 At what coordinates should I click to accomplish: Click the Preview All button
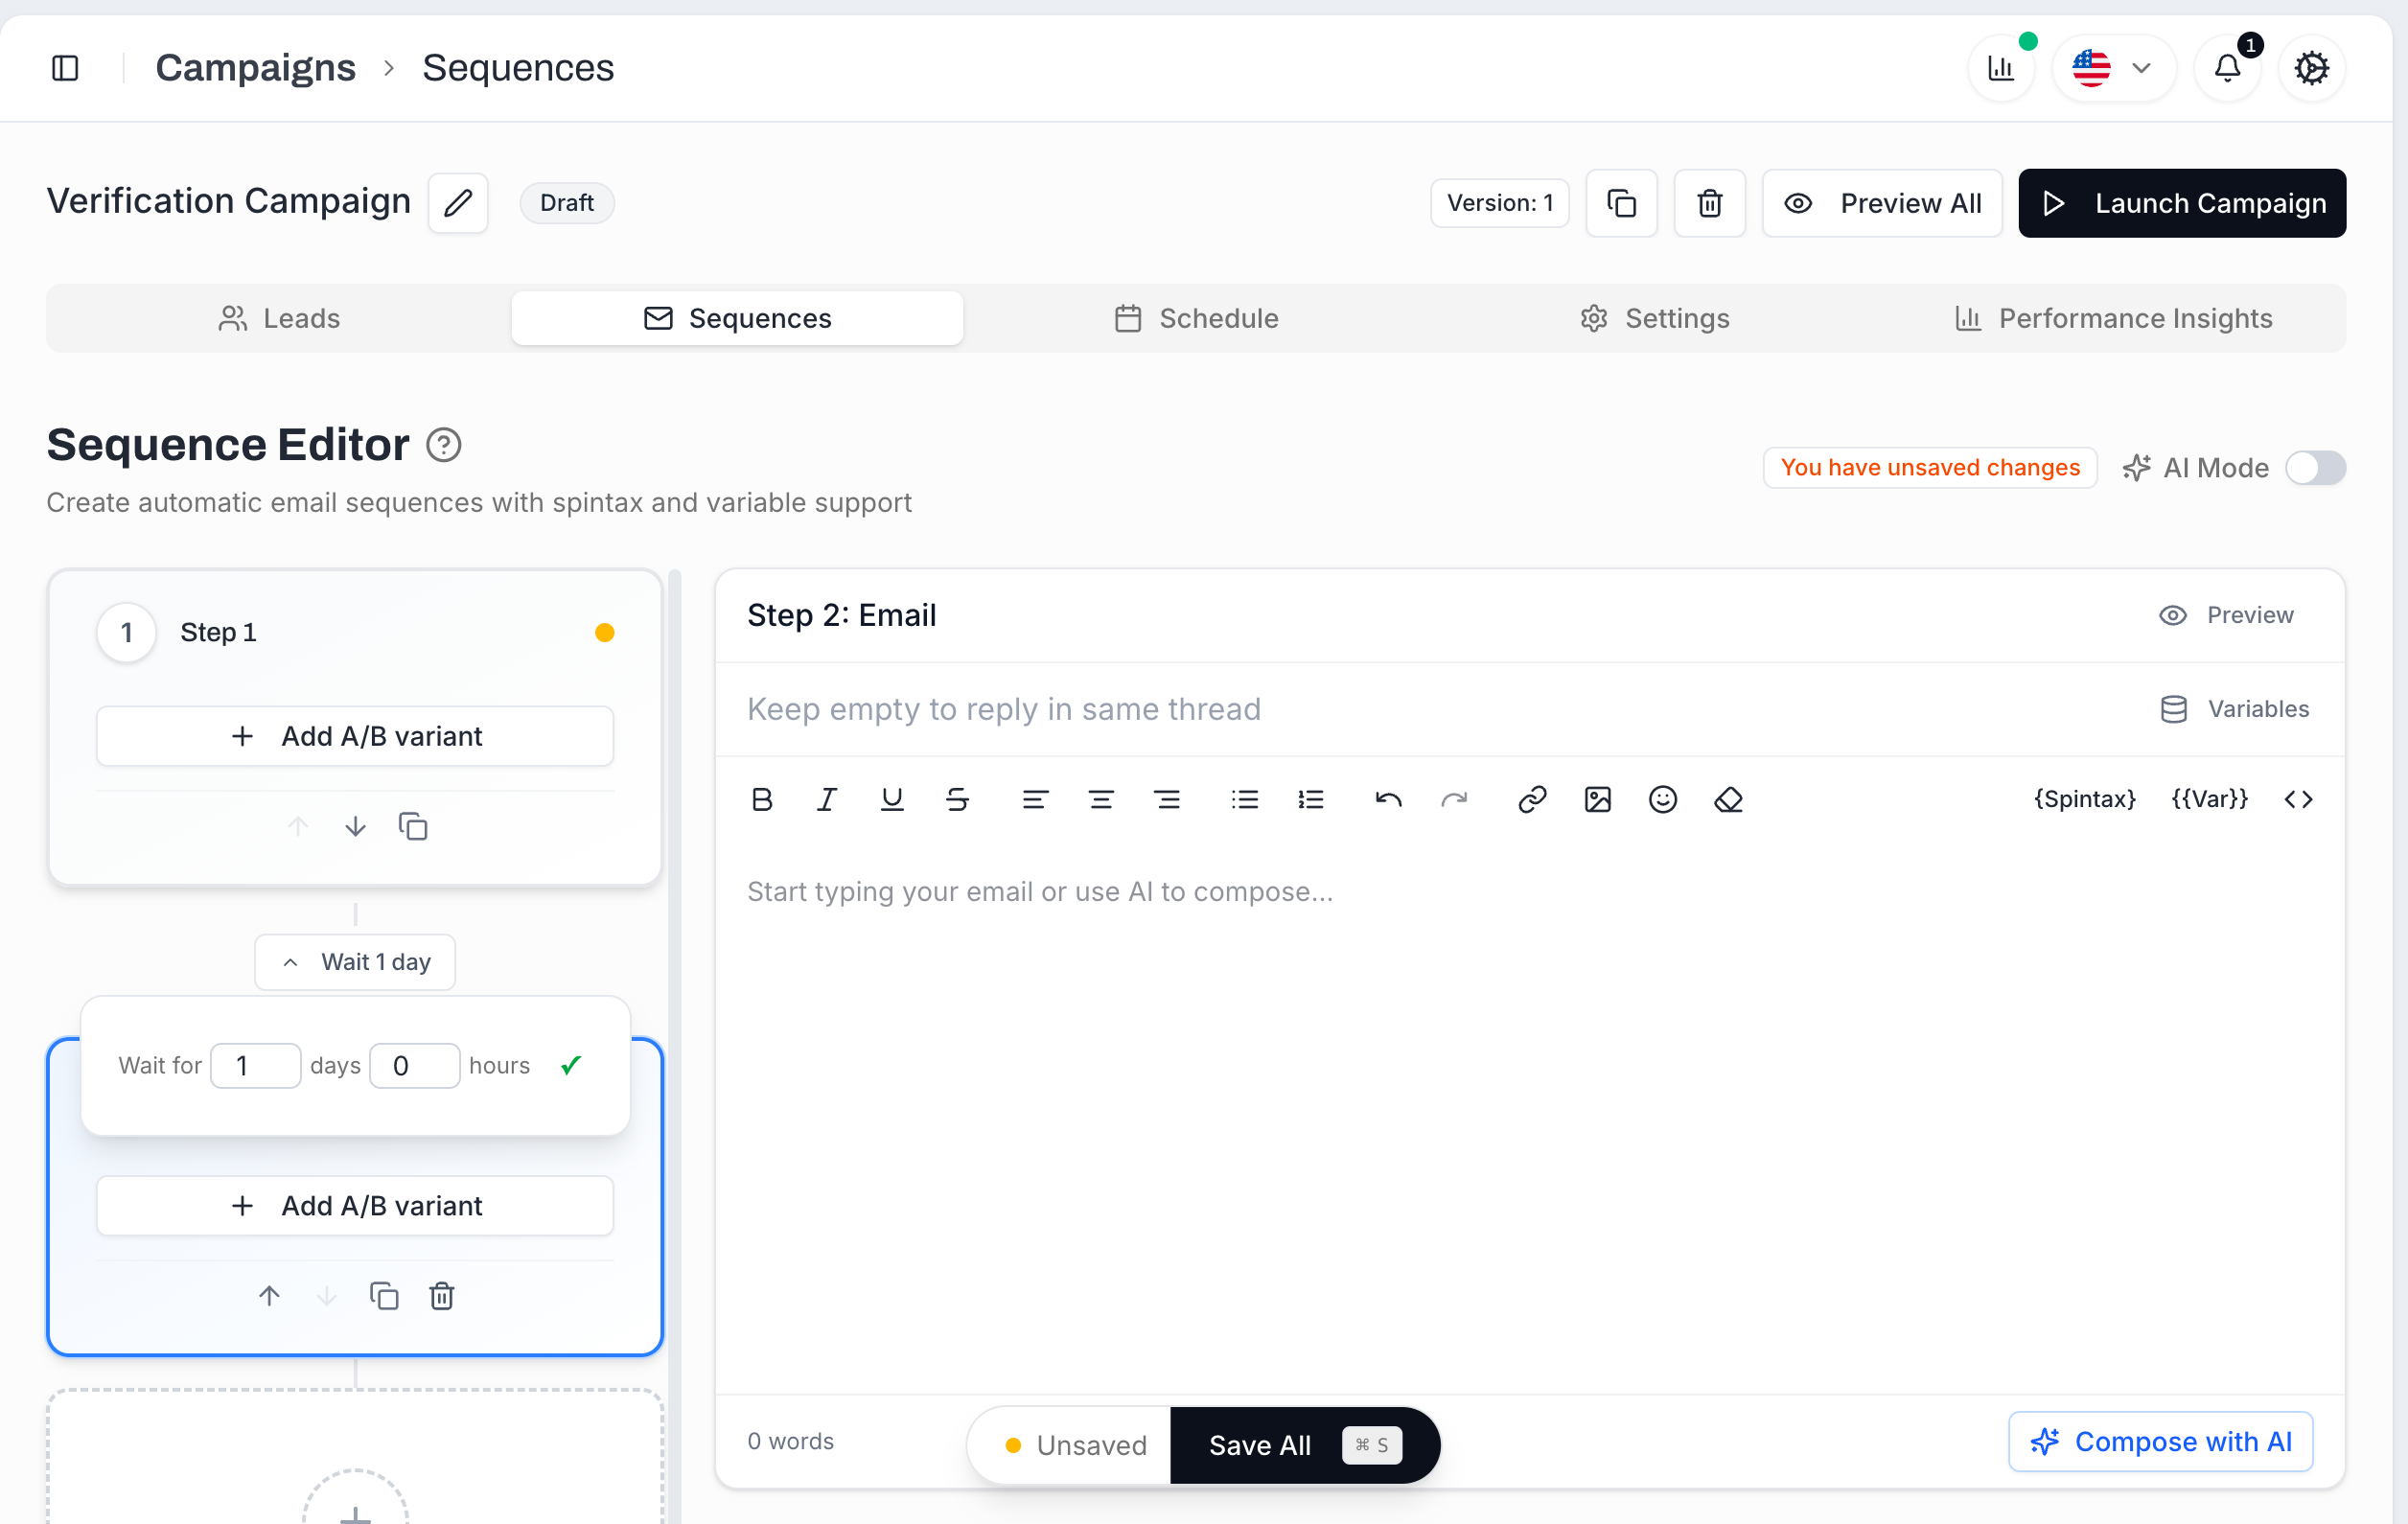[x=1881, y=203]
